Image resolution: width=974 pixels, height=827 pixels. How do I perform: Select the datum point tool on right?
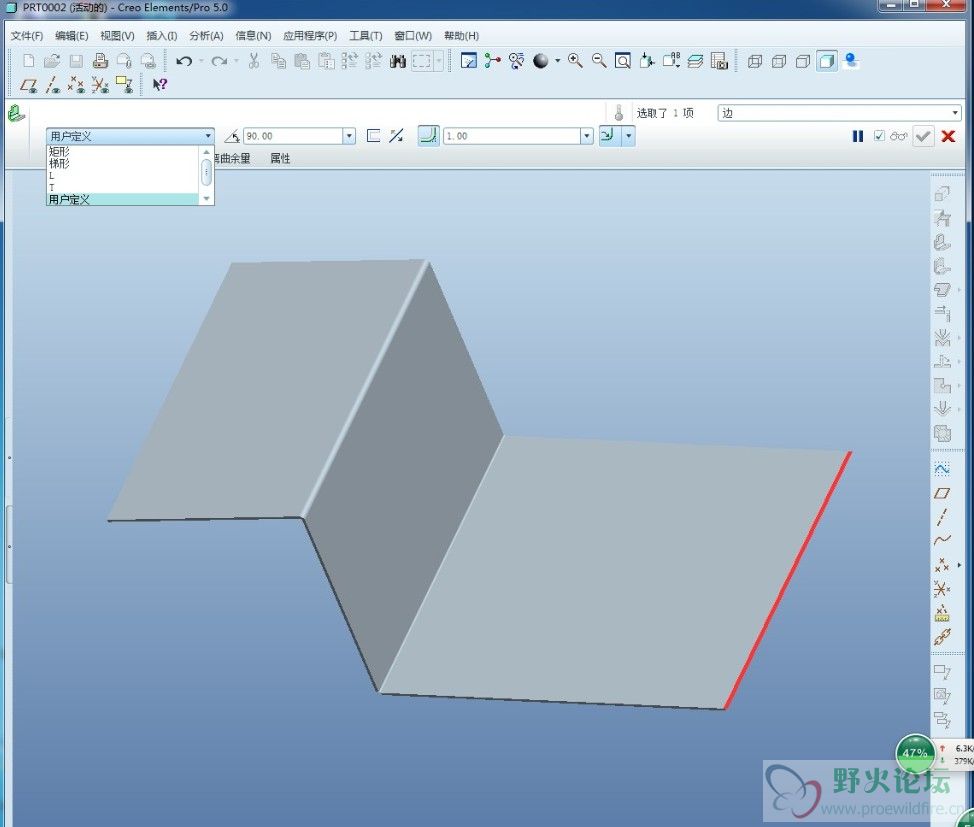tap(942, 565)
